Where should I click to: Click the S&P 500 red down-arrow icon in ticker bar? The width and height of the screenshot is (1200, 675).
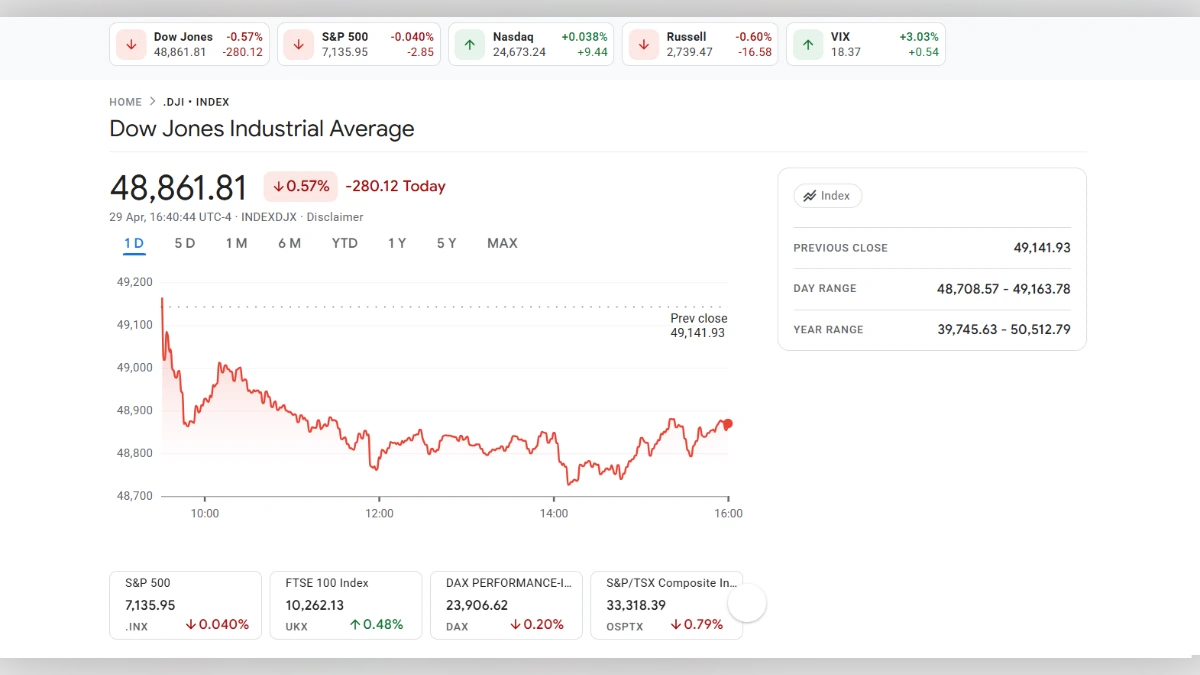[299, 44]
